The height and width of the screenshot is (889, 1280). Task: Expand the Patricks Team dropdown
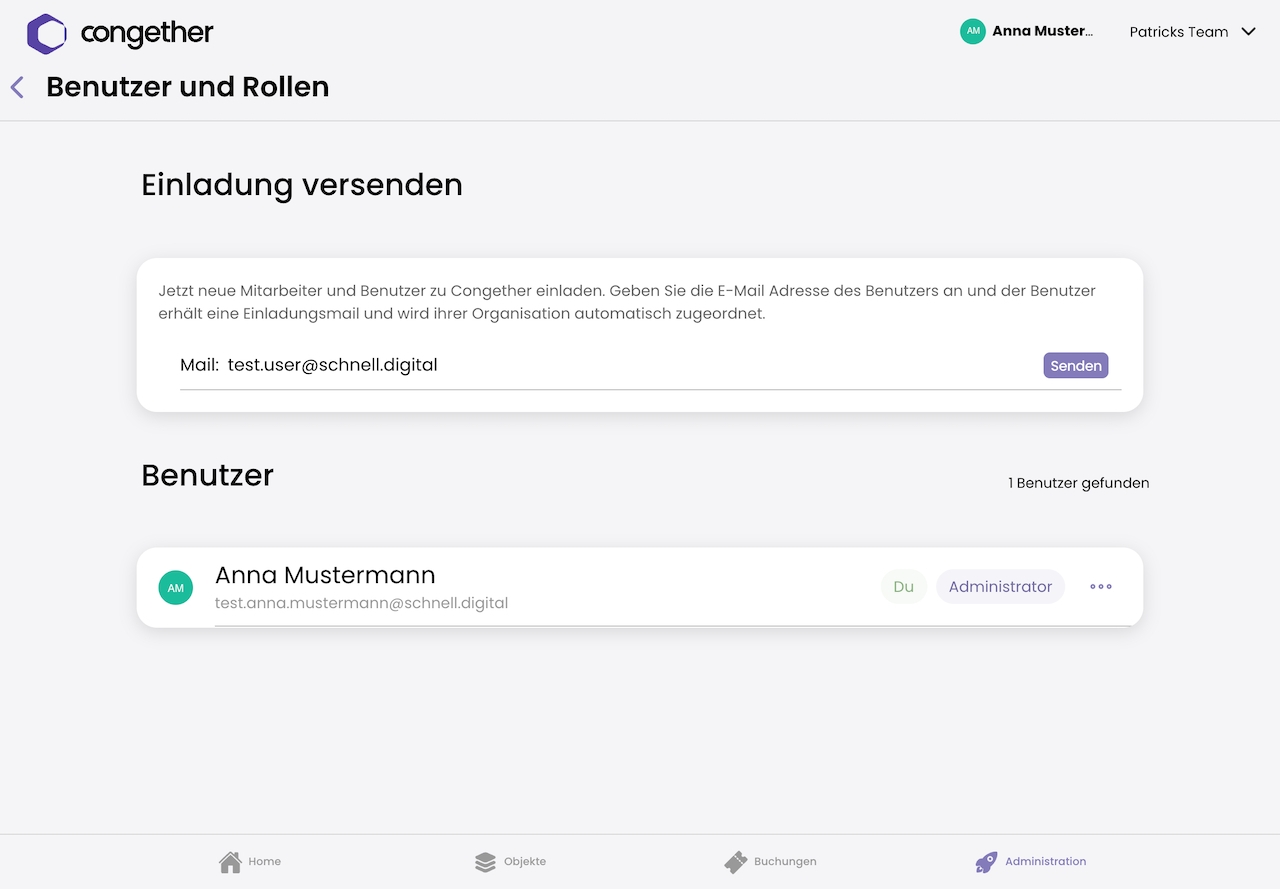1179,32
